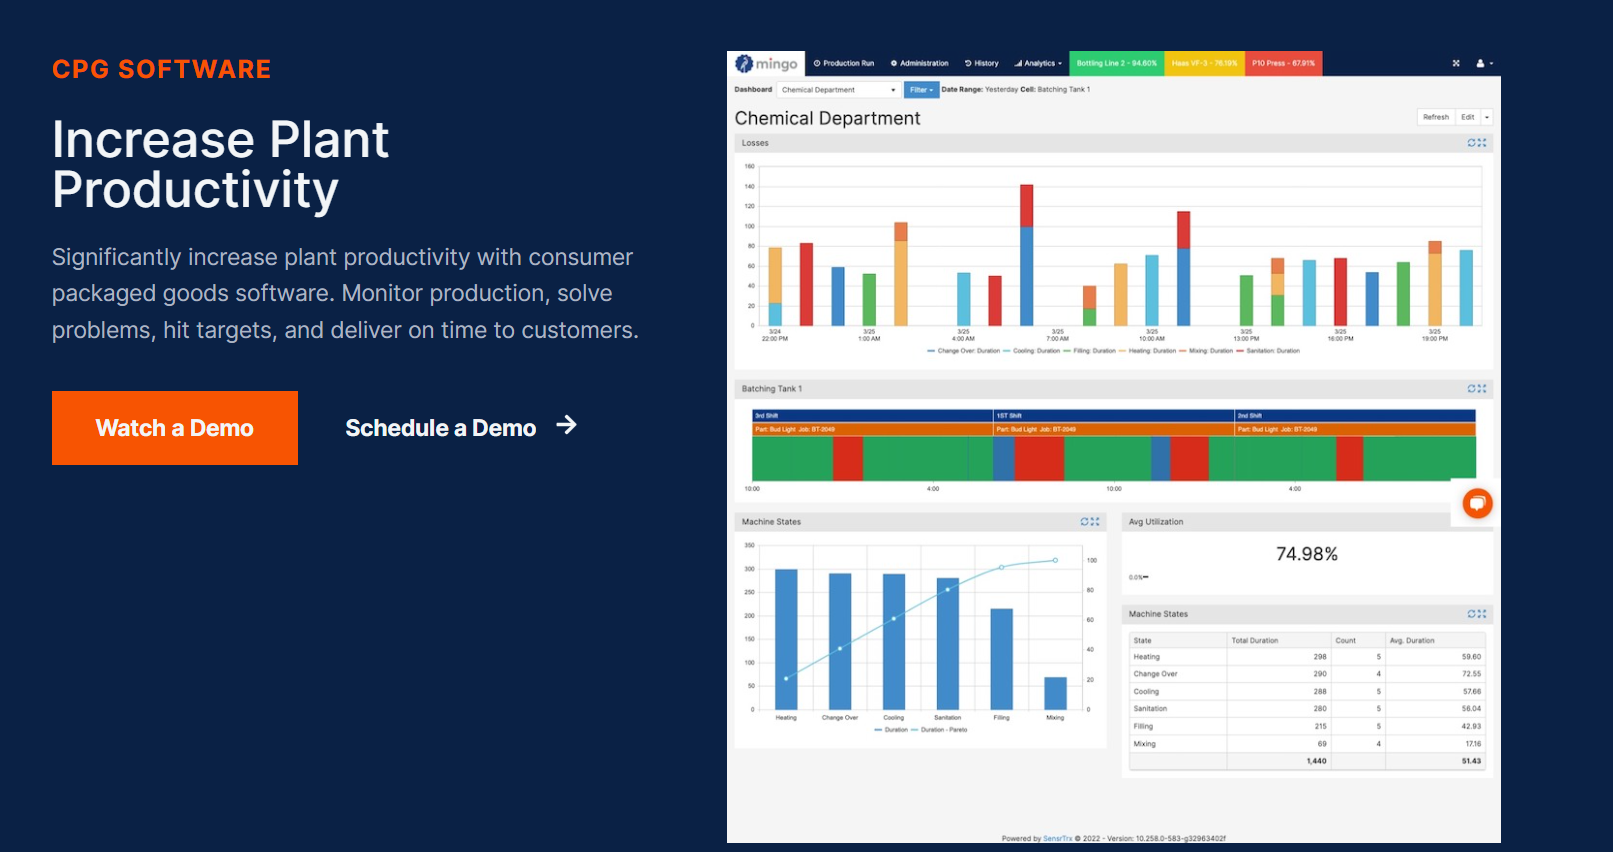Open the Chemical Department dashboard dropdown
Viewport: 1613px width, 852px height.
(x=838, y=90)
